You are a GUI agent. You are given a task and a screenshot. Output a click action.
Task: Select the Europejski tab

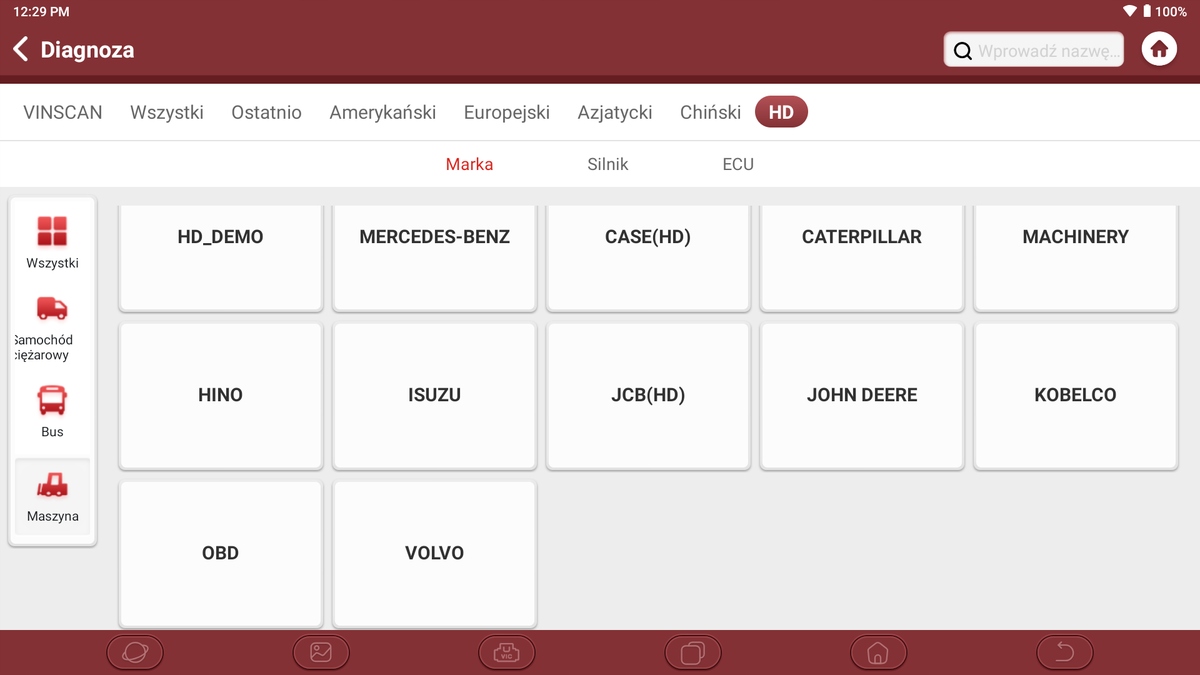507,112
